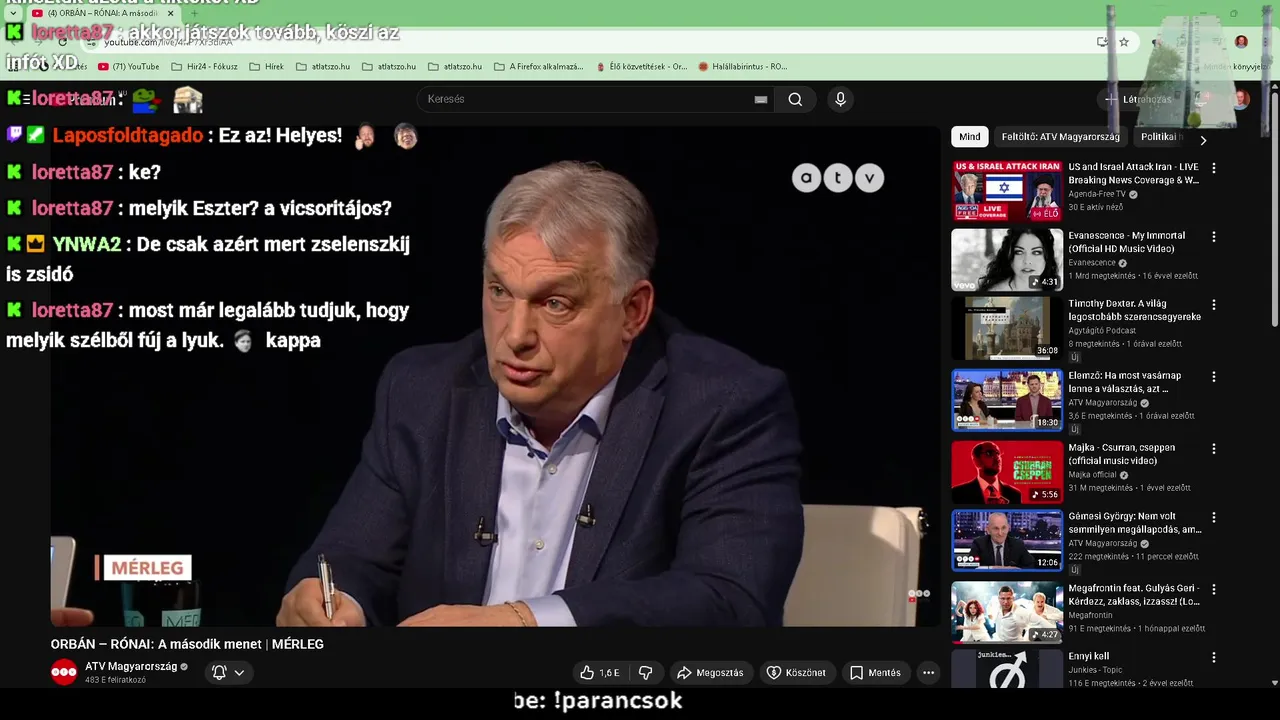Dislike the video with the thumbs down
Viewport: 1280px width, 720px height.
646,673
